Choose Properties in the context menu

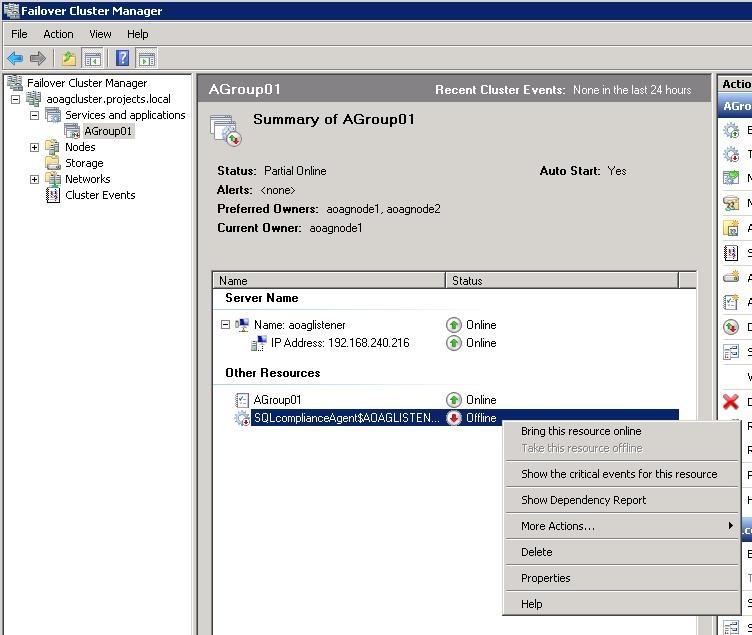tap(621, 578)
